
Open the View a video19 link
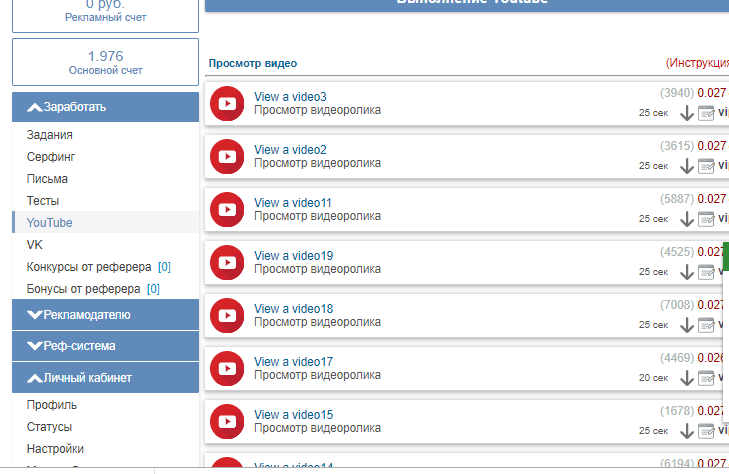[x=293, y=256]
